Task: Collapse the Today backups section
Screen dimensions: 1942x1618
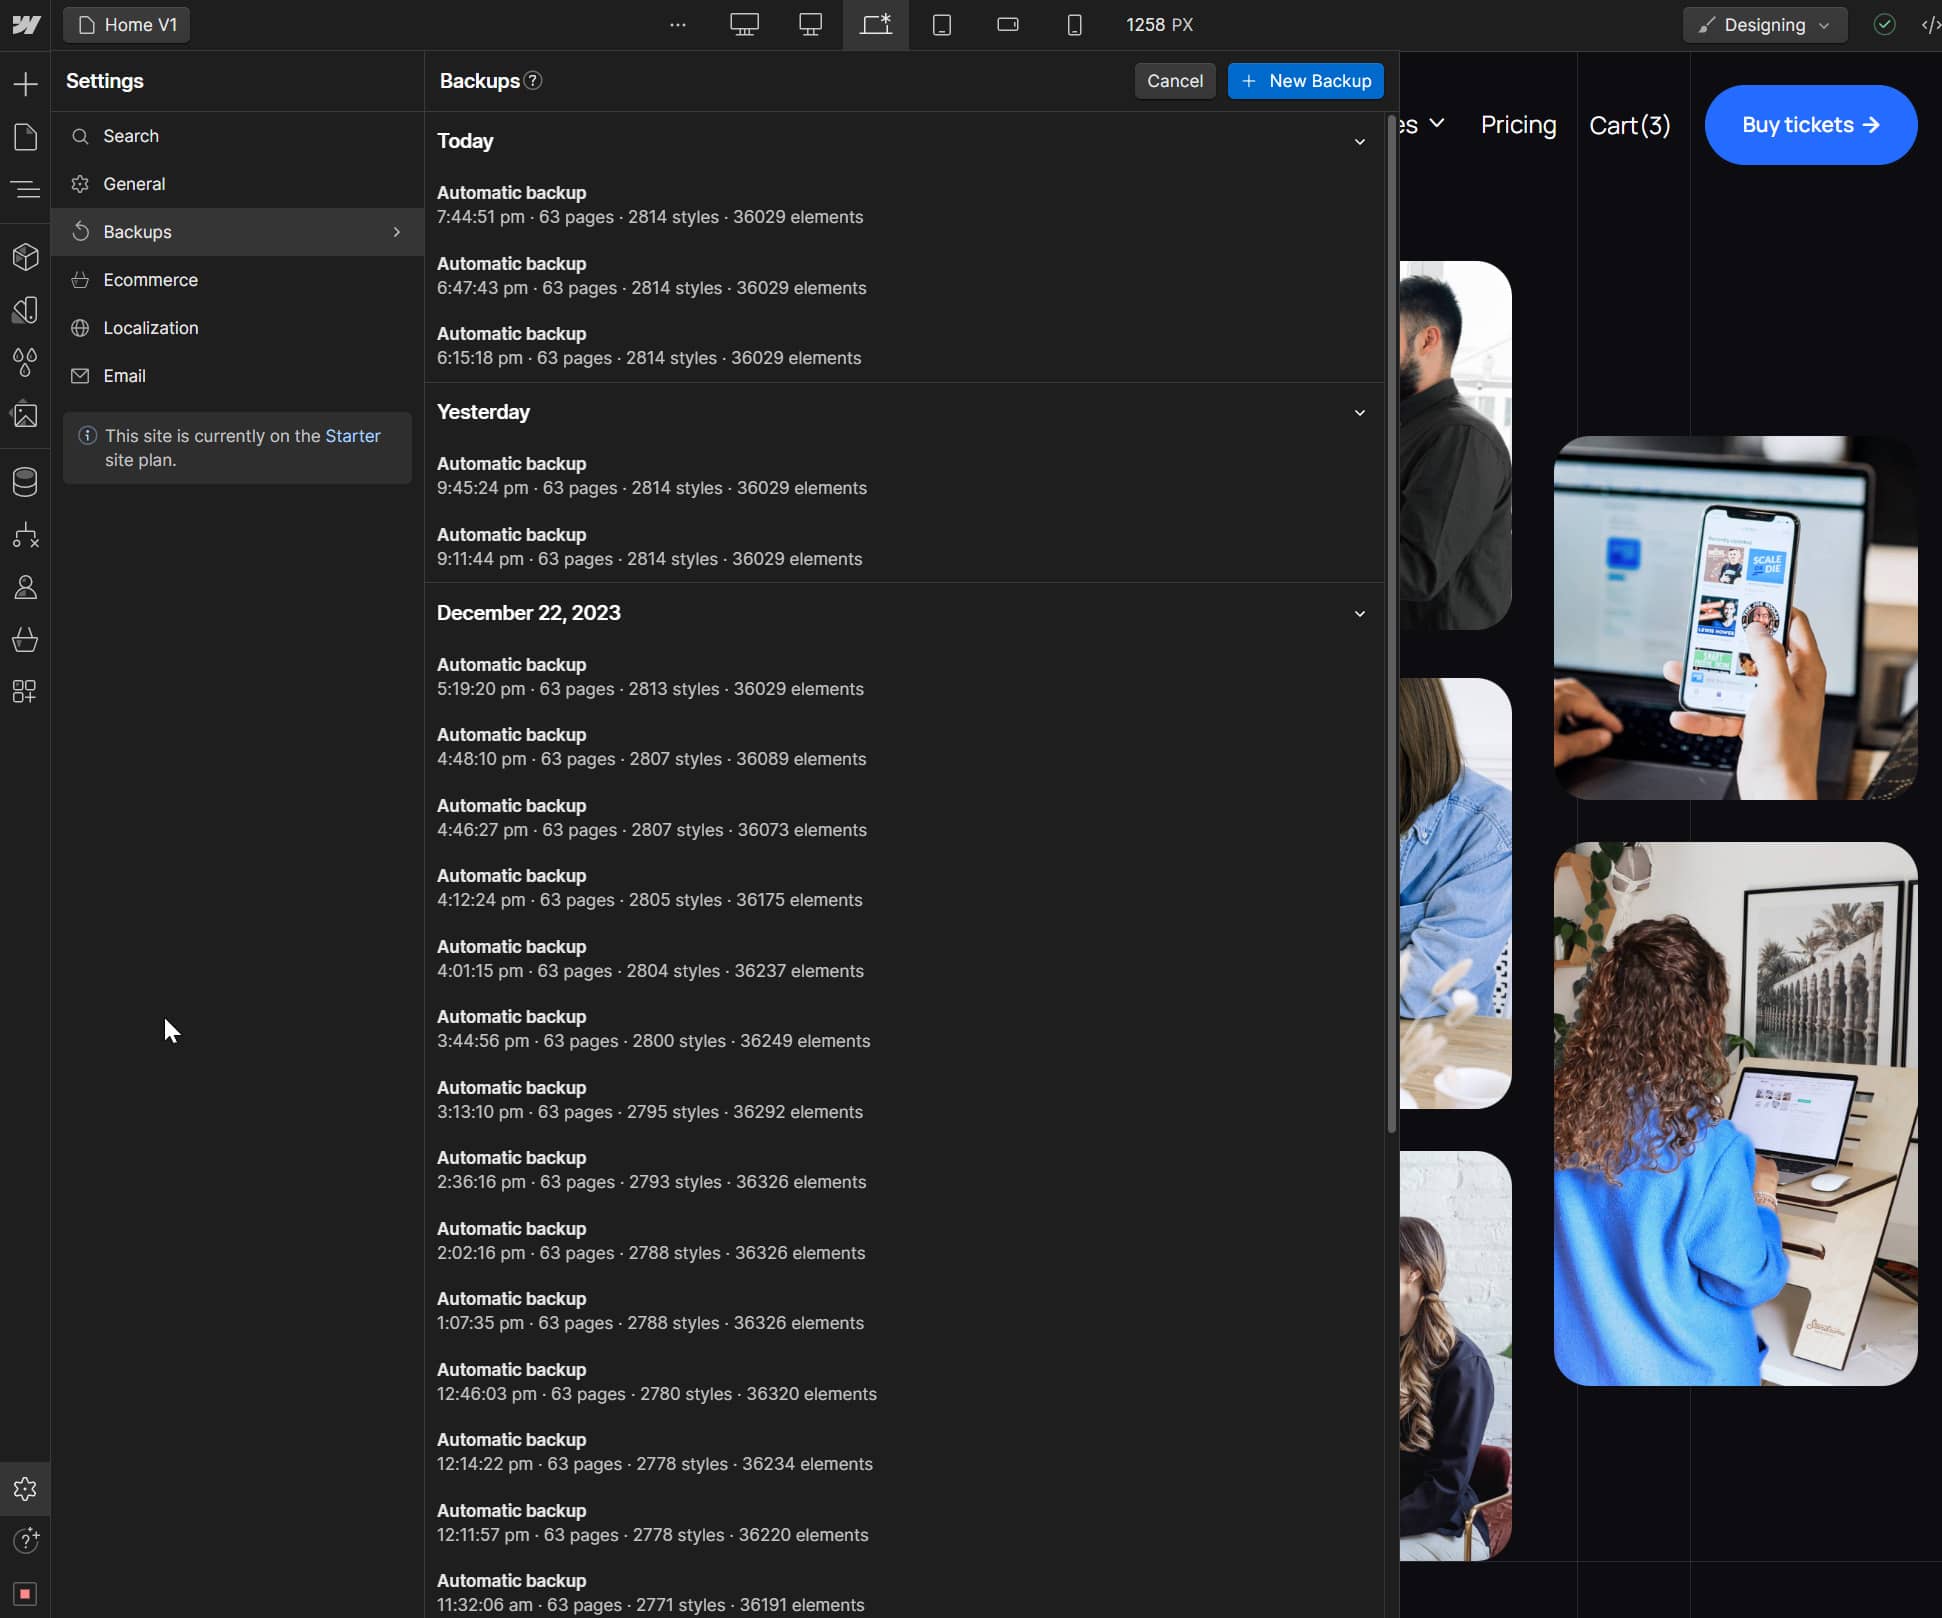Action: 1360,142
